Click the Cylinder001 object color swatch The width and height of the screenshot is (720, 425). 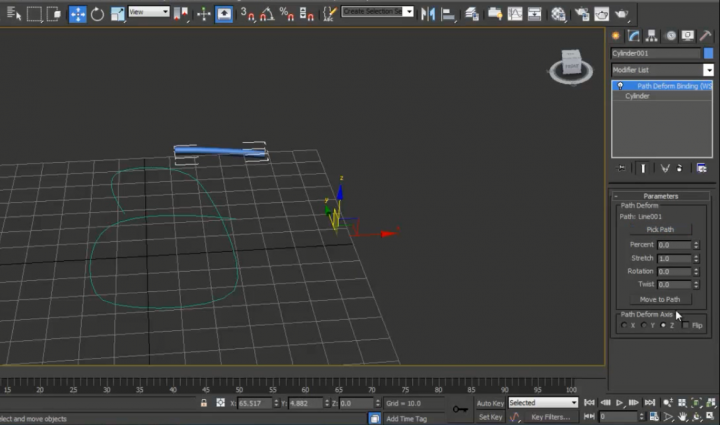pyautogui.click(x=708, y=53)
